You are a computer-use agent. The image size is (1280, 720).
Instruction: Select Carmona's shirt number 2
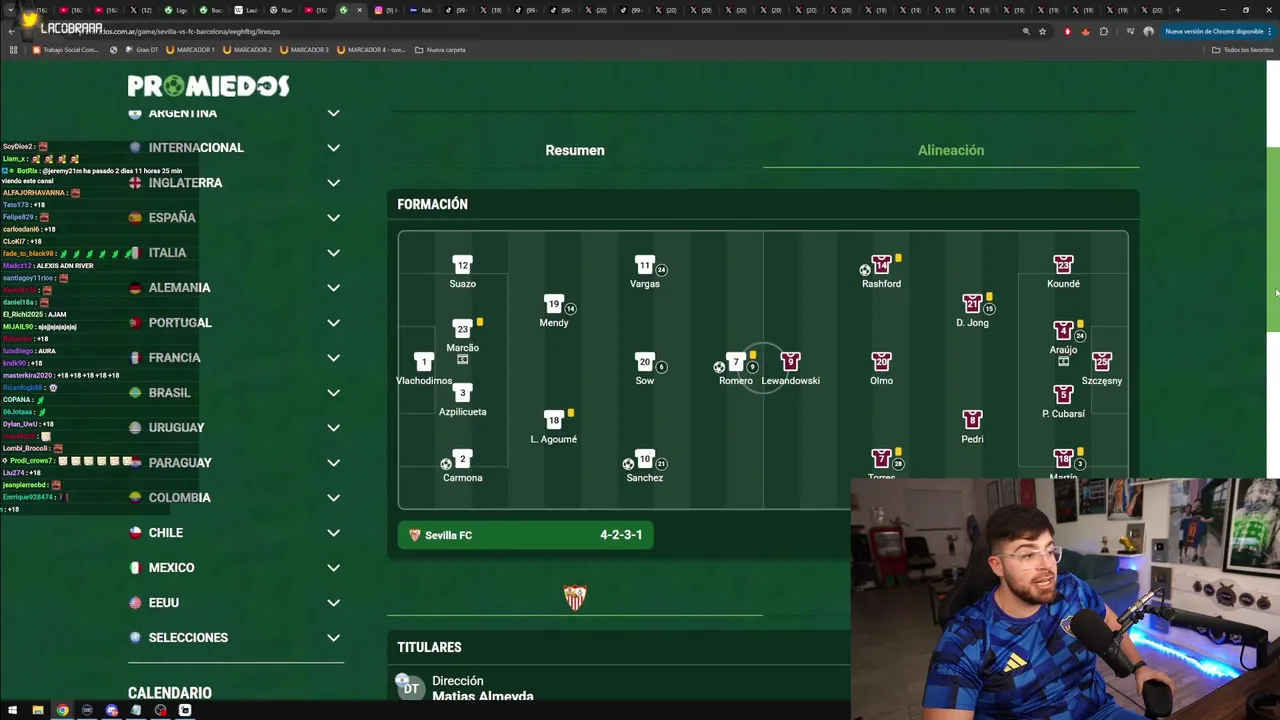(x=462, y=459)
